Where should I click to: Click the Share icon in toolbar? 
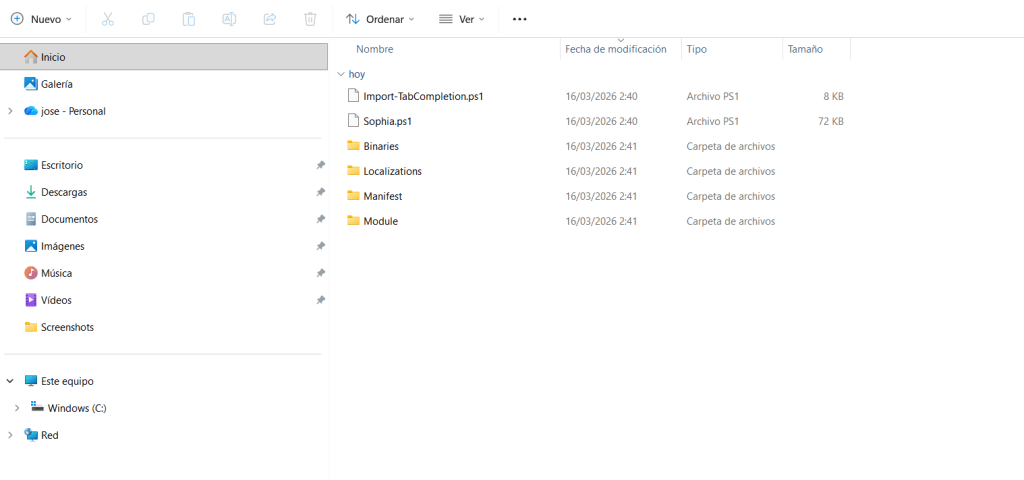270,19
